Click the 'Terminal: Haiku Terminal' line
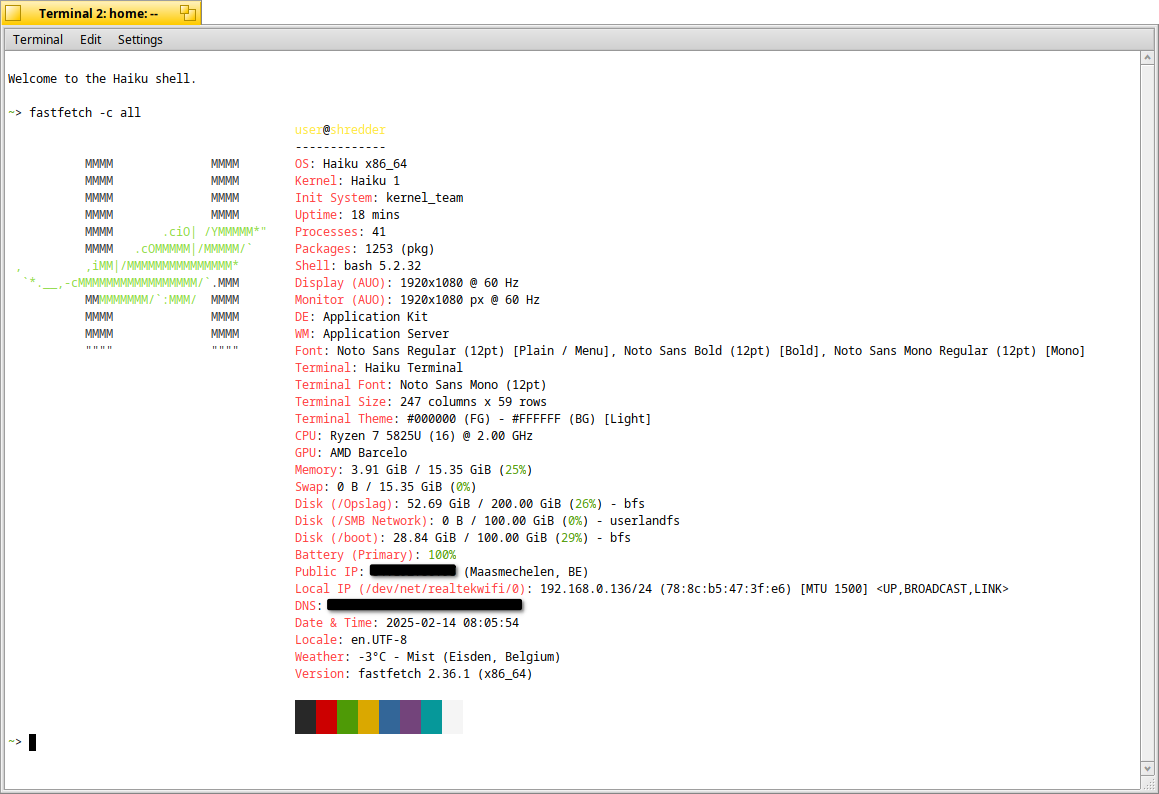The image size is (1159, 794). pyautogui.click(x=379, y=367)
